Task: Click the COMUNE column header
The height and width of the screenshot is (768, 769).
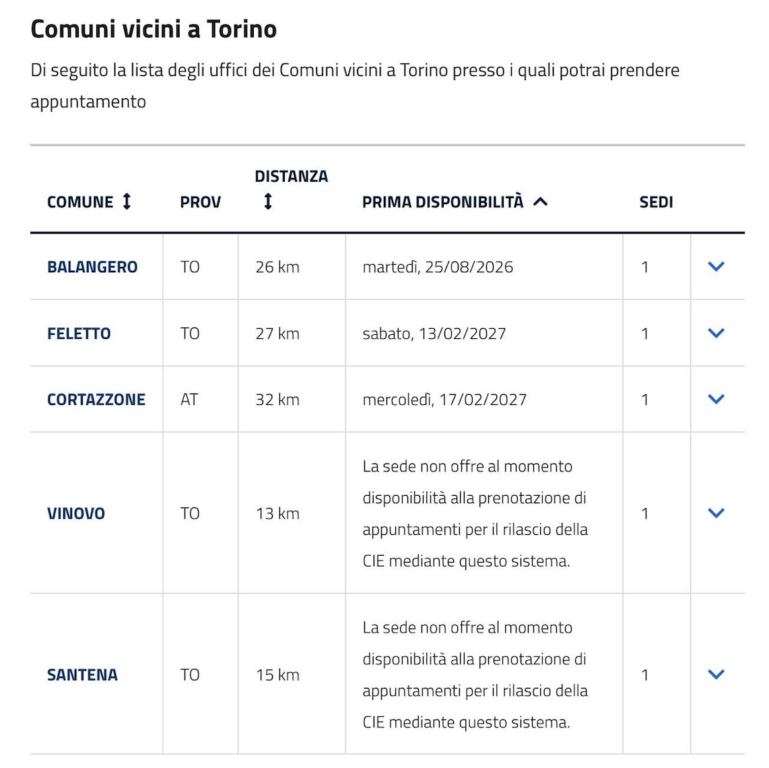Action: click(80, 202)
